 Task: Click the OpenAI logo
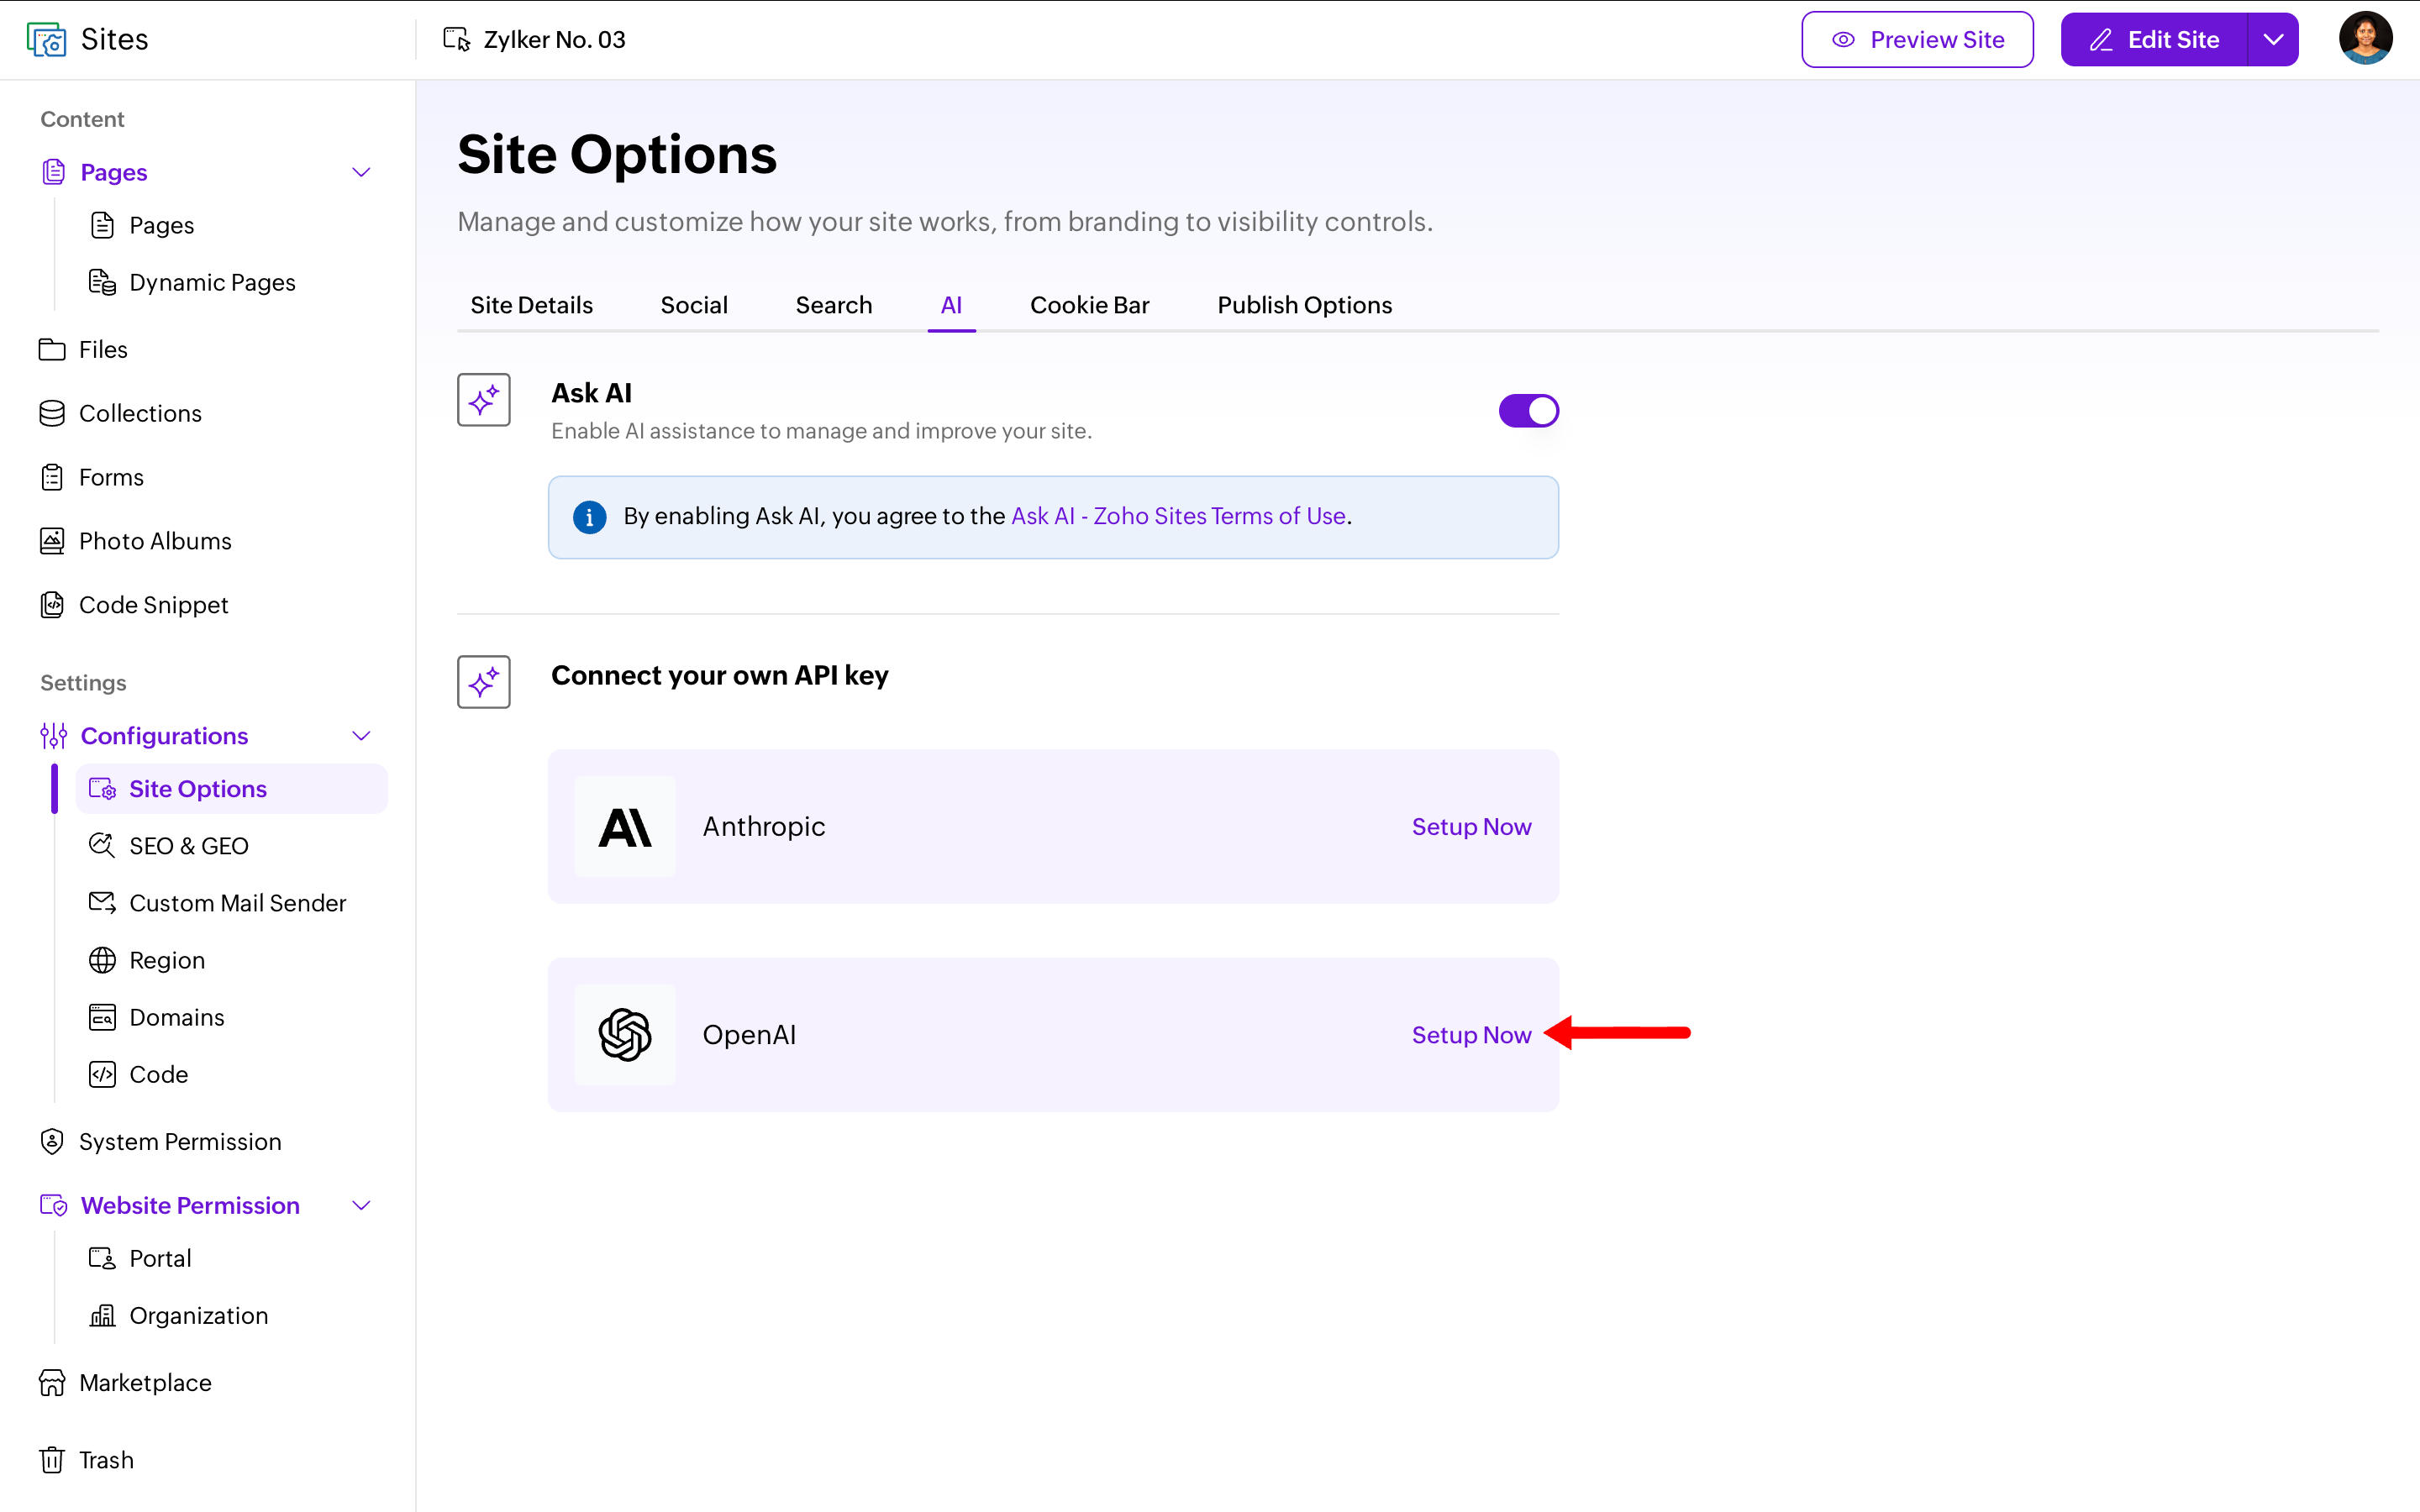[625, 1035]
